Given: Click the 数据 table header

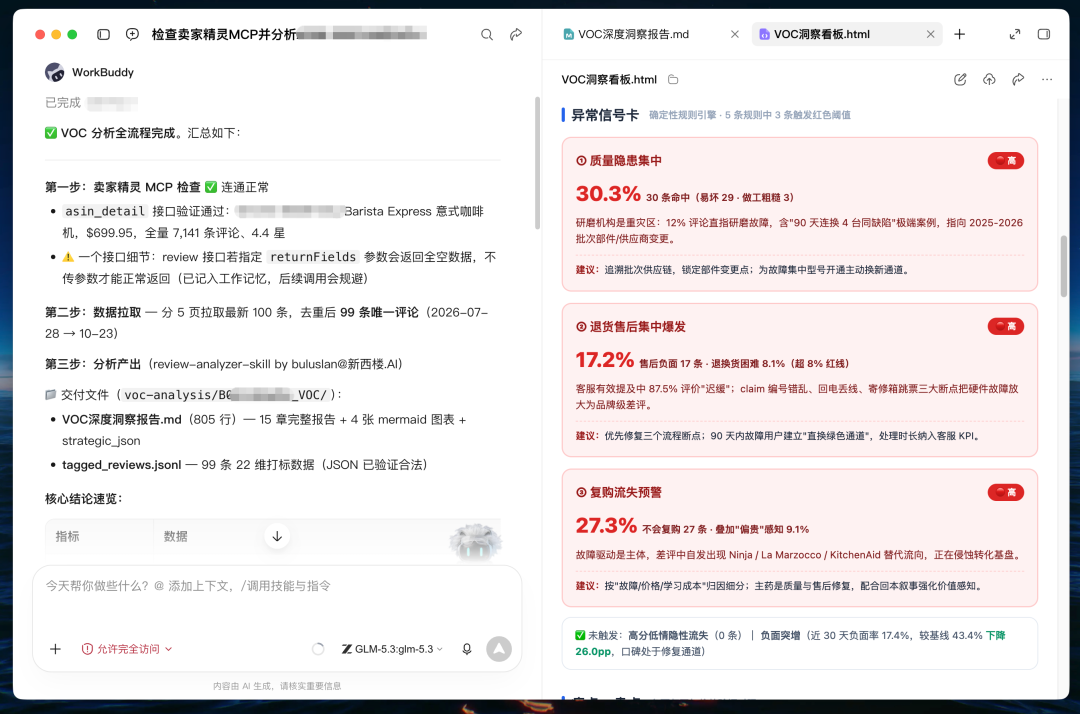Looking at the screenshot, I should [176, 536].
